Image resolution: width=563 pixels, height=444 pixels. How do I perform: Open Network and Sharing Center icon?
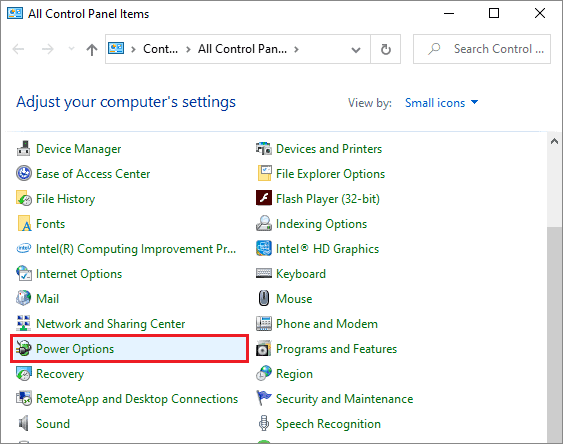24,323
